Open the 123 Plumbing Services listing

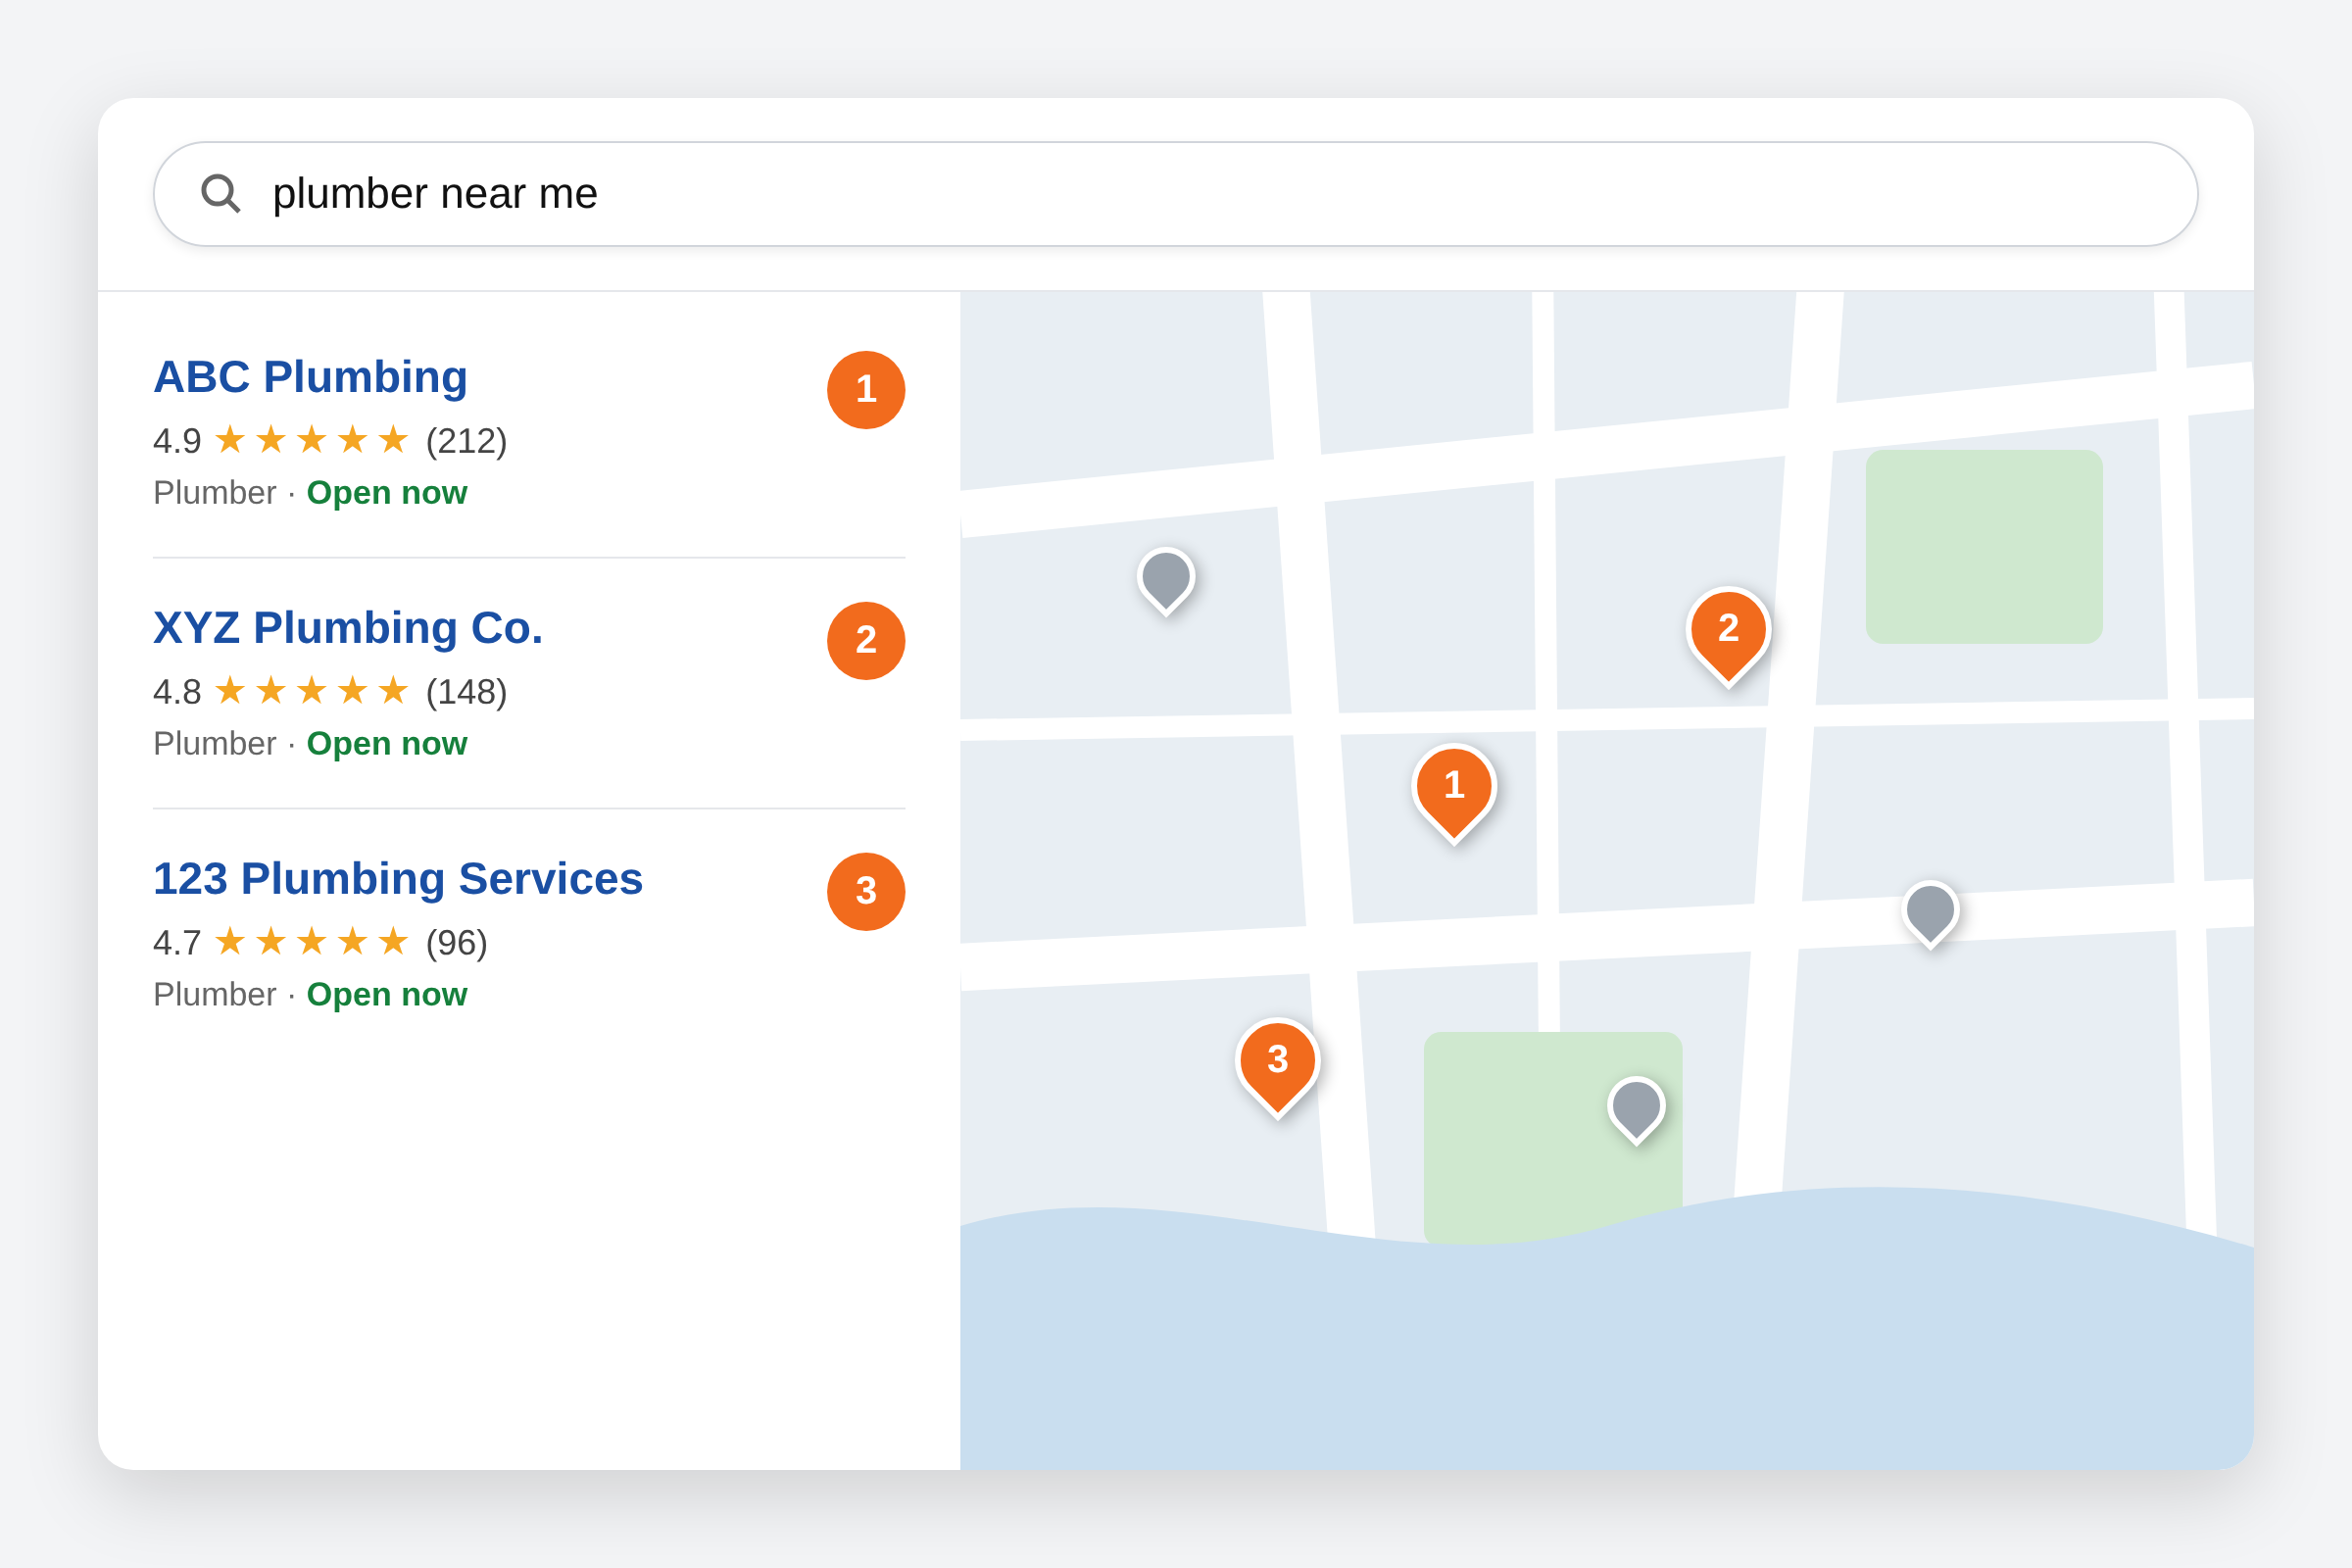tap(397, 879)
